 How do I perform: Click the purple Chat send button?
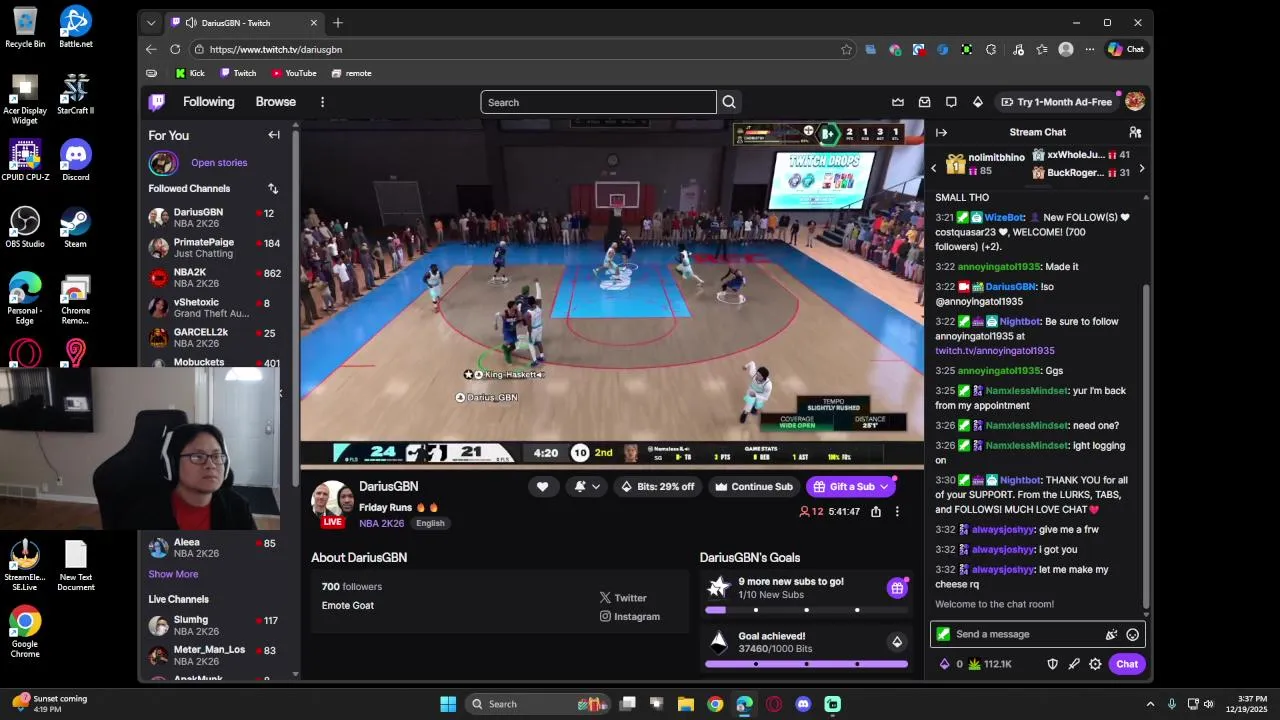[x=1127, y=664]
